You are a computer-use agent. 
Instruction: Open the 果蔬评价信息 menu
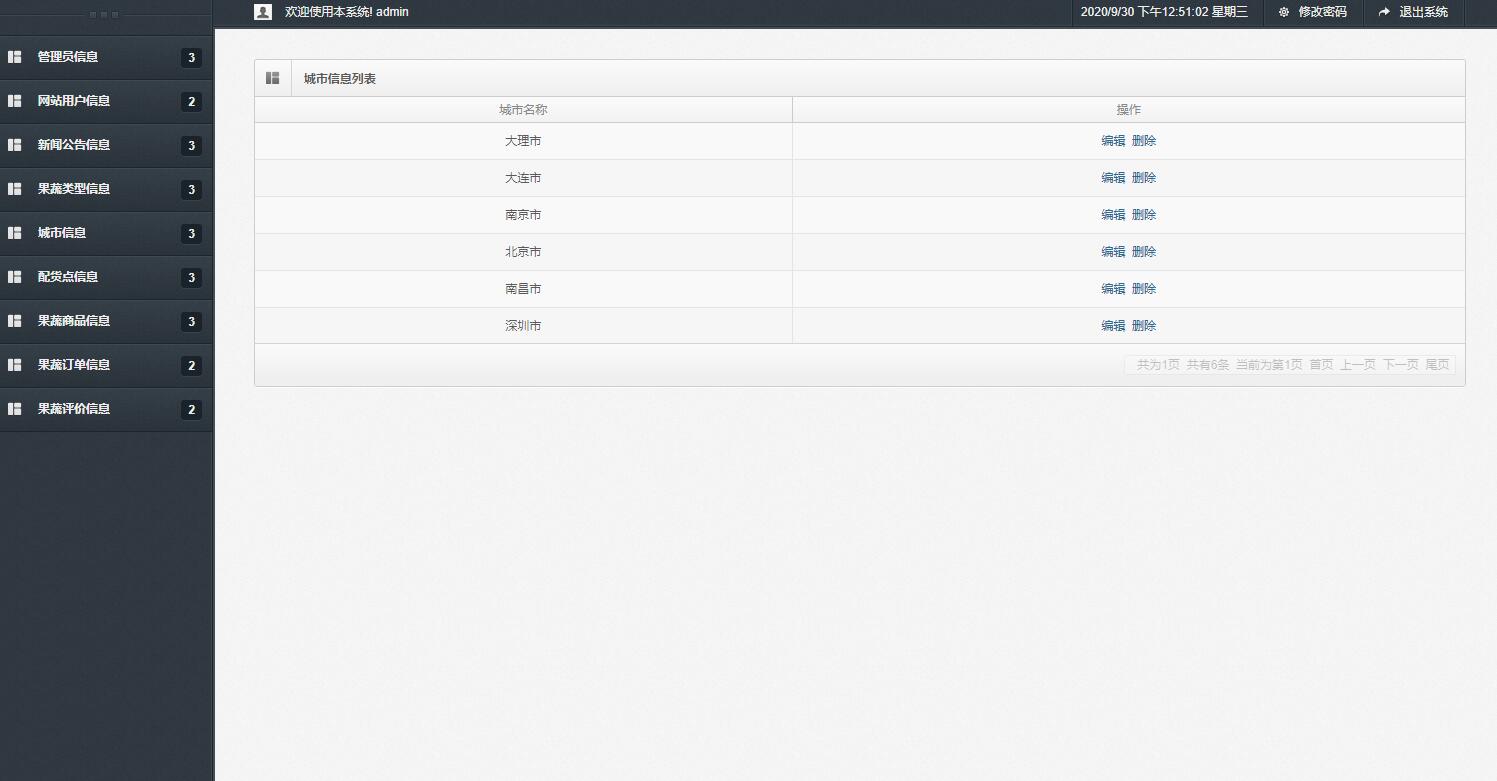click(106, 409)
